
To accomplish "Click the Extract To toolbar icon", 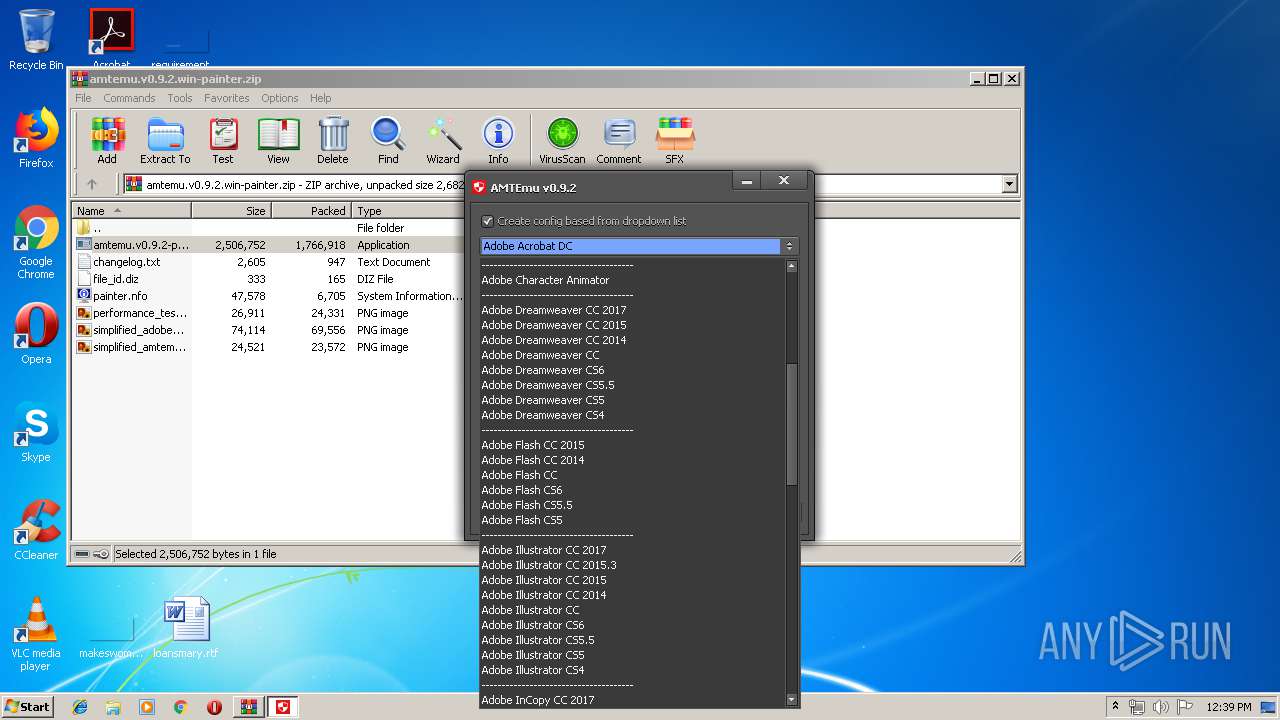I will click(x=165, y=140).
